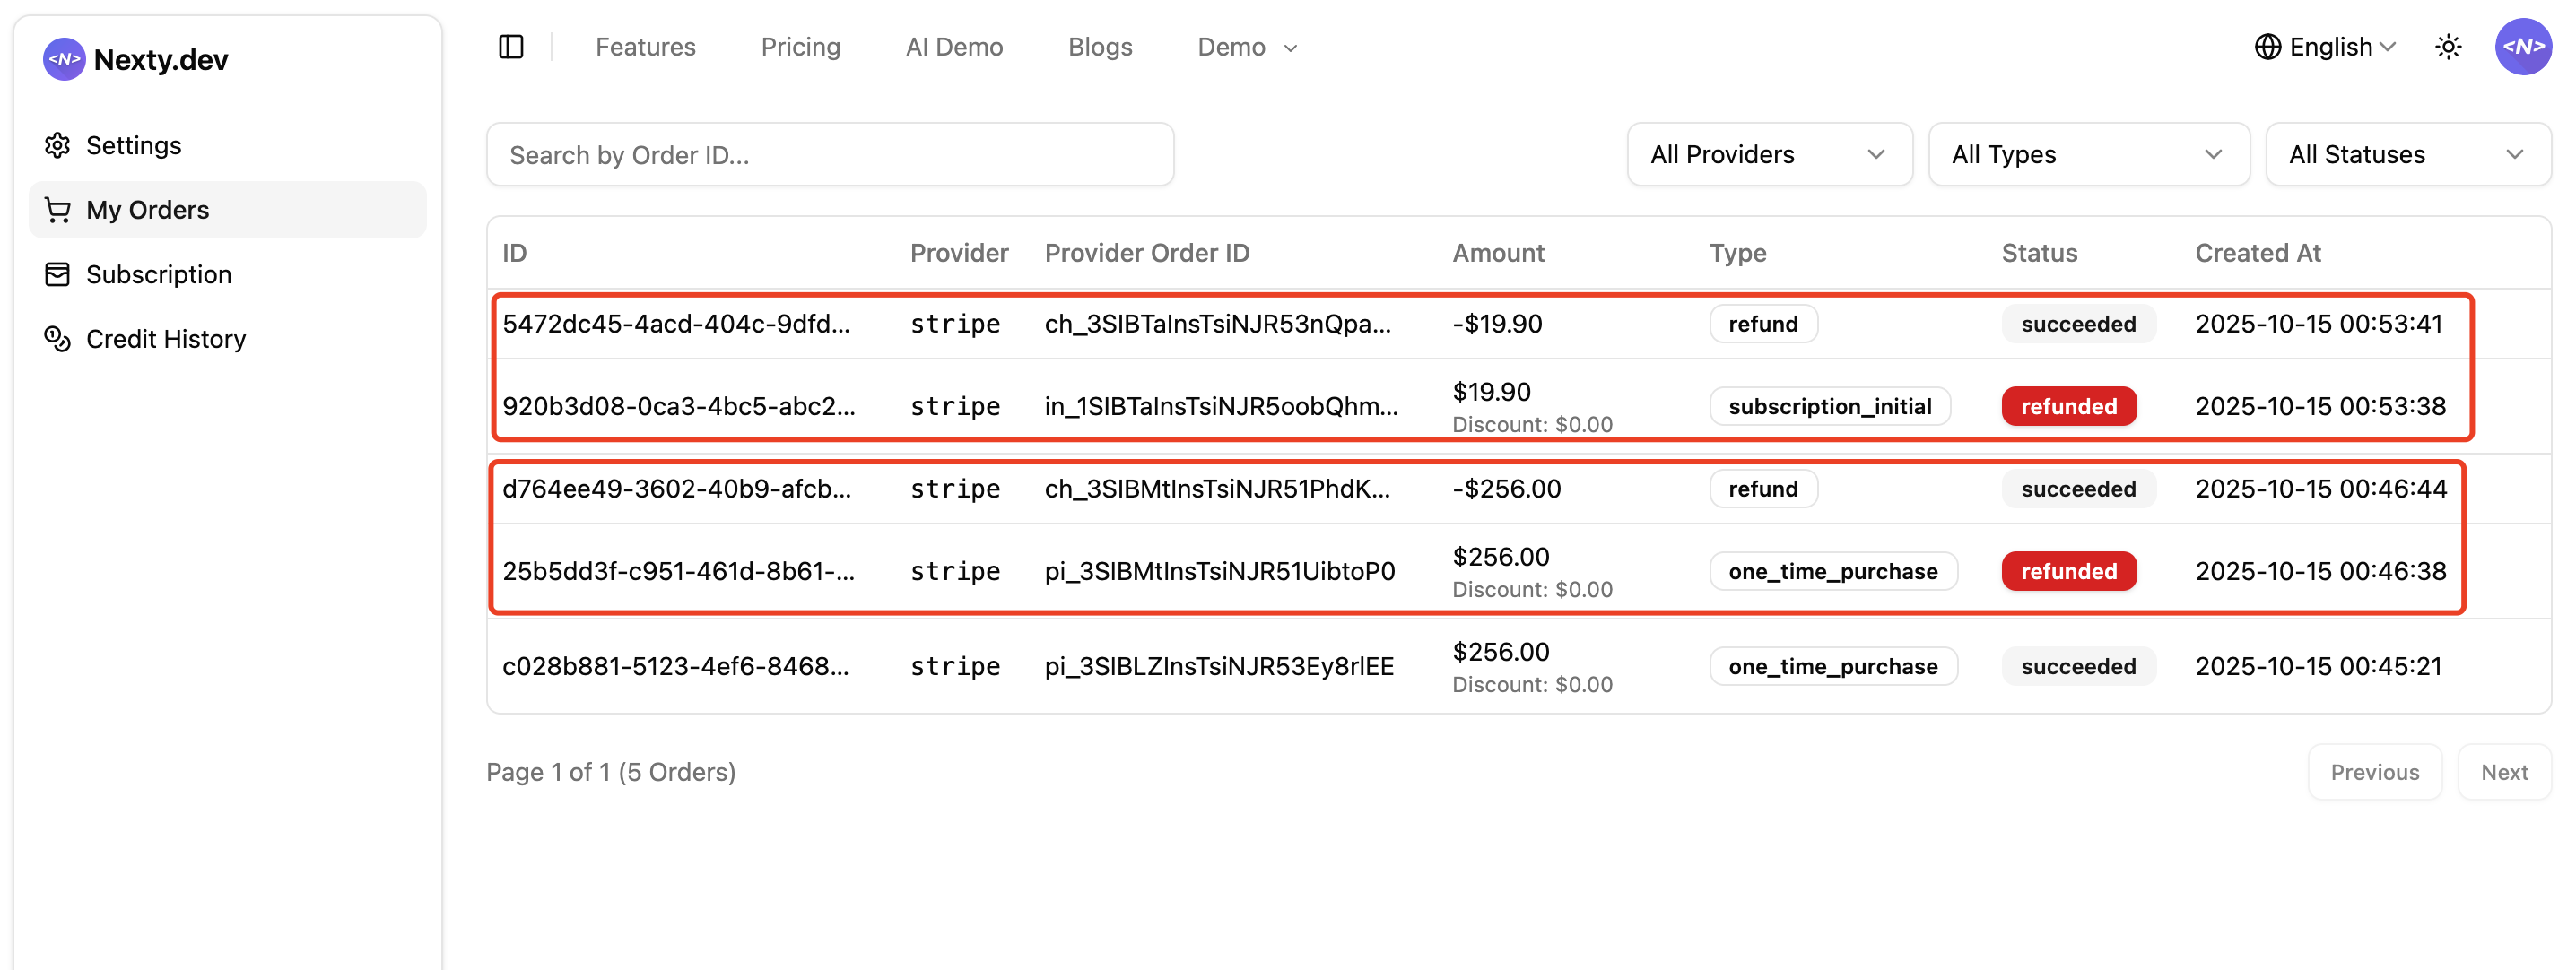The width and height of the screenshot is (2576, 970).
Task: Click the Nexty.dev logo icon
Action: tap(64, 59)
